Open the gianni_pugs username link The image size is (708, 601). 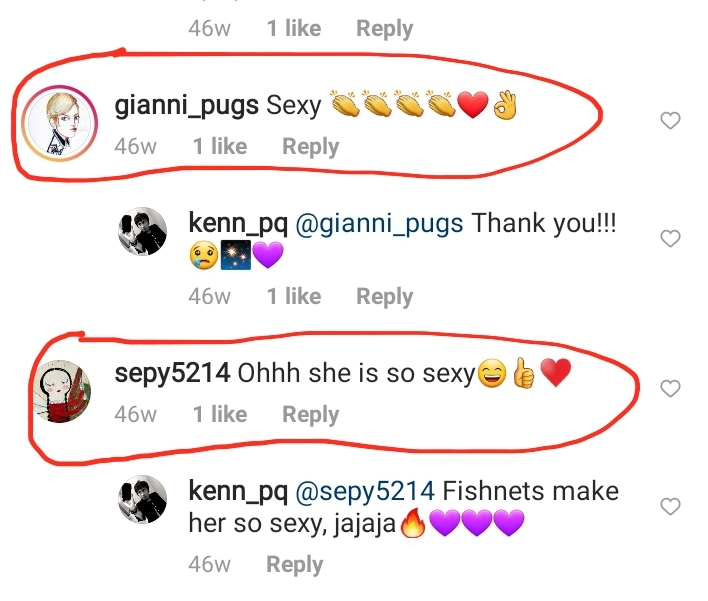187,106
